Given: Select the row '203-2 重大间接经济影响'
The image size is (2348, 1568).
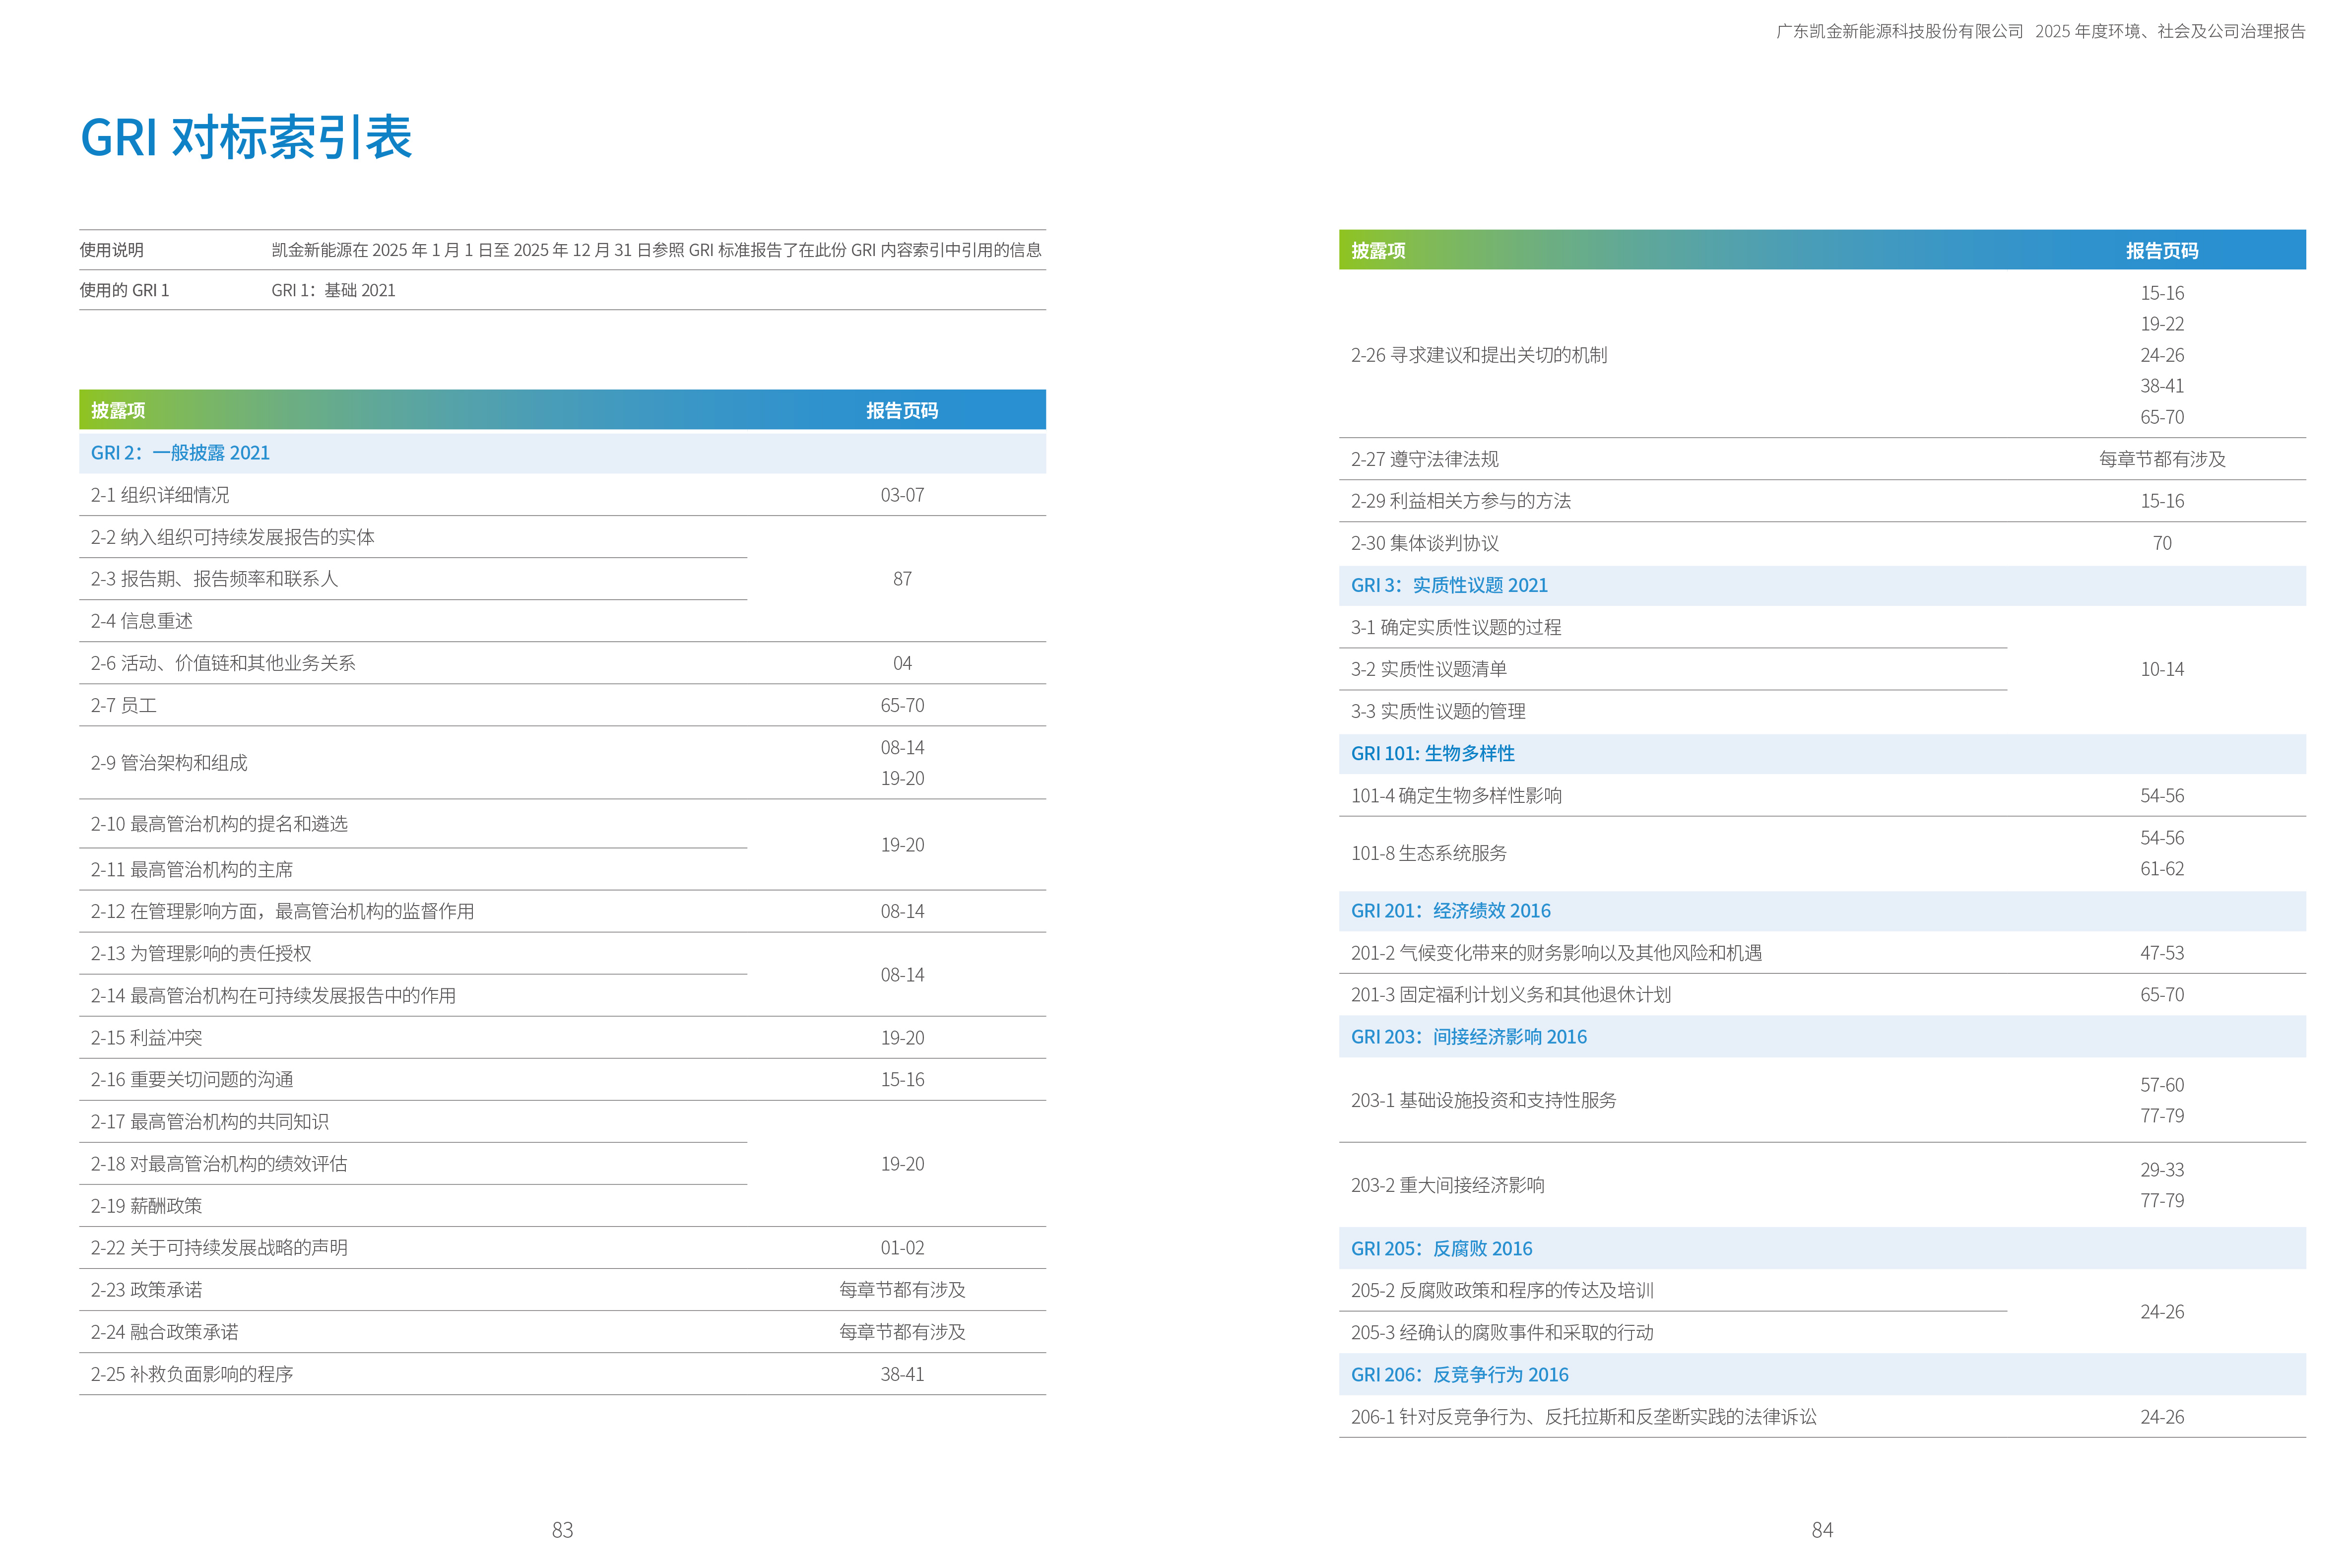Looking at the screenshot, I should [1448, 1185].
